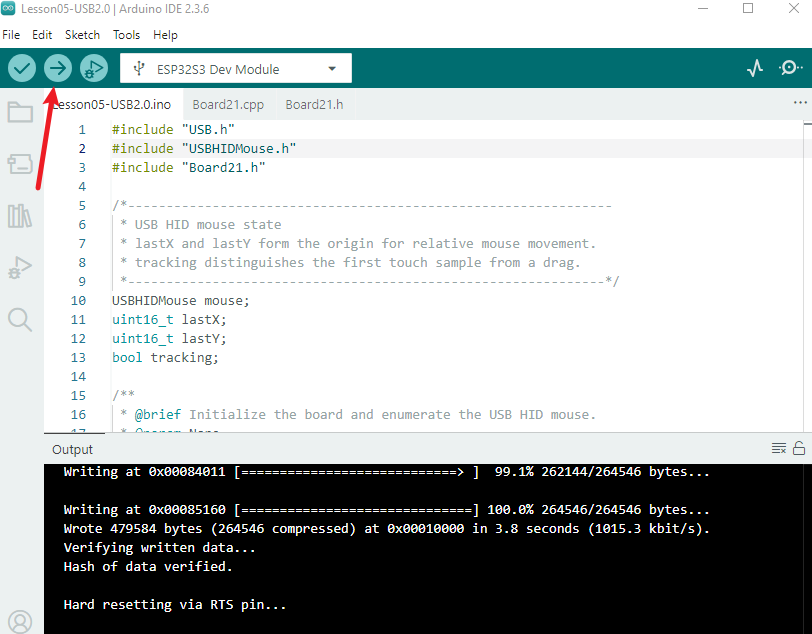Open the Serial Plotter
The height and width of the screenshot is (634, 812).
pyautogui.click(x=755, y=68)
